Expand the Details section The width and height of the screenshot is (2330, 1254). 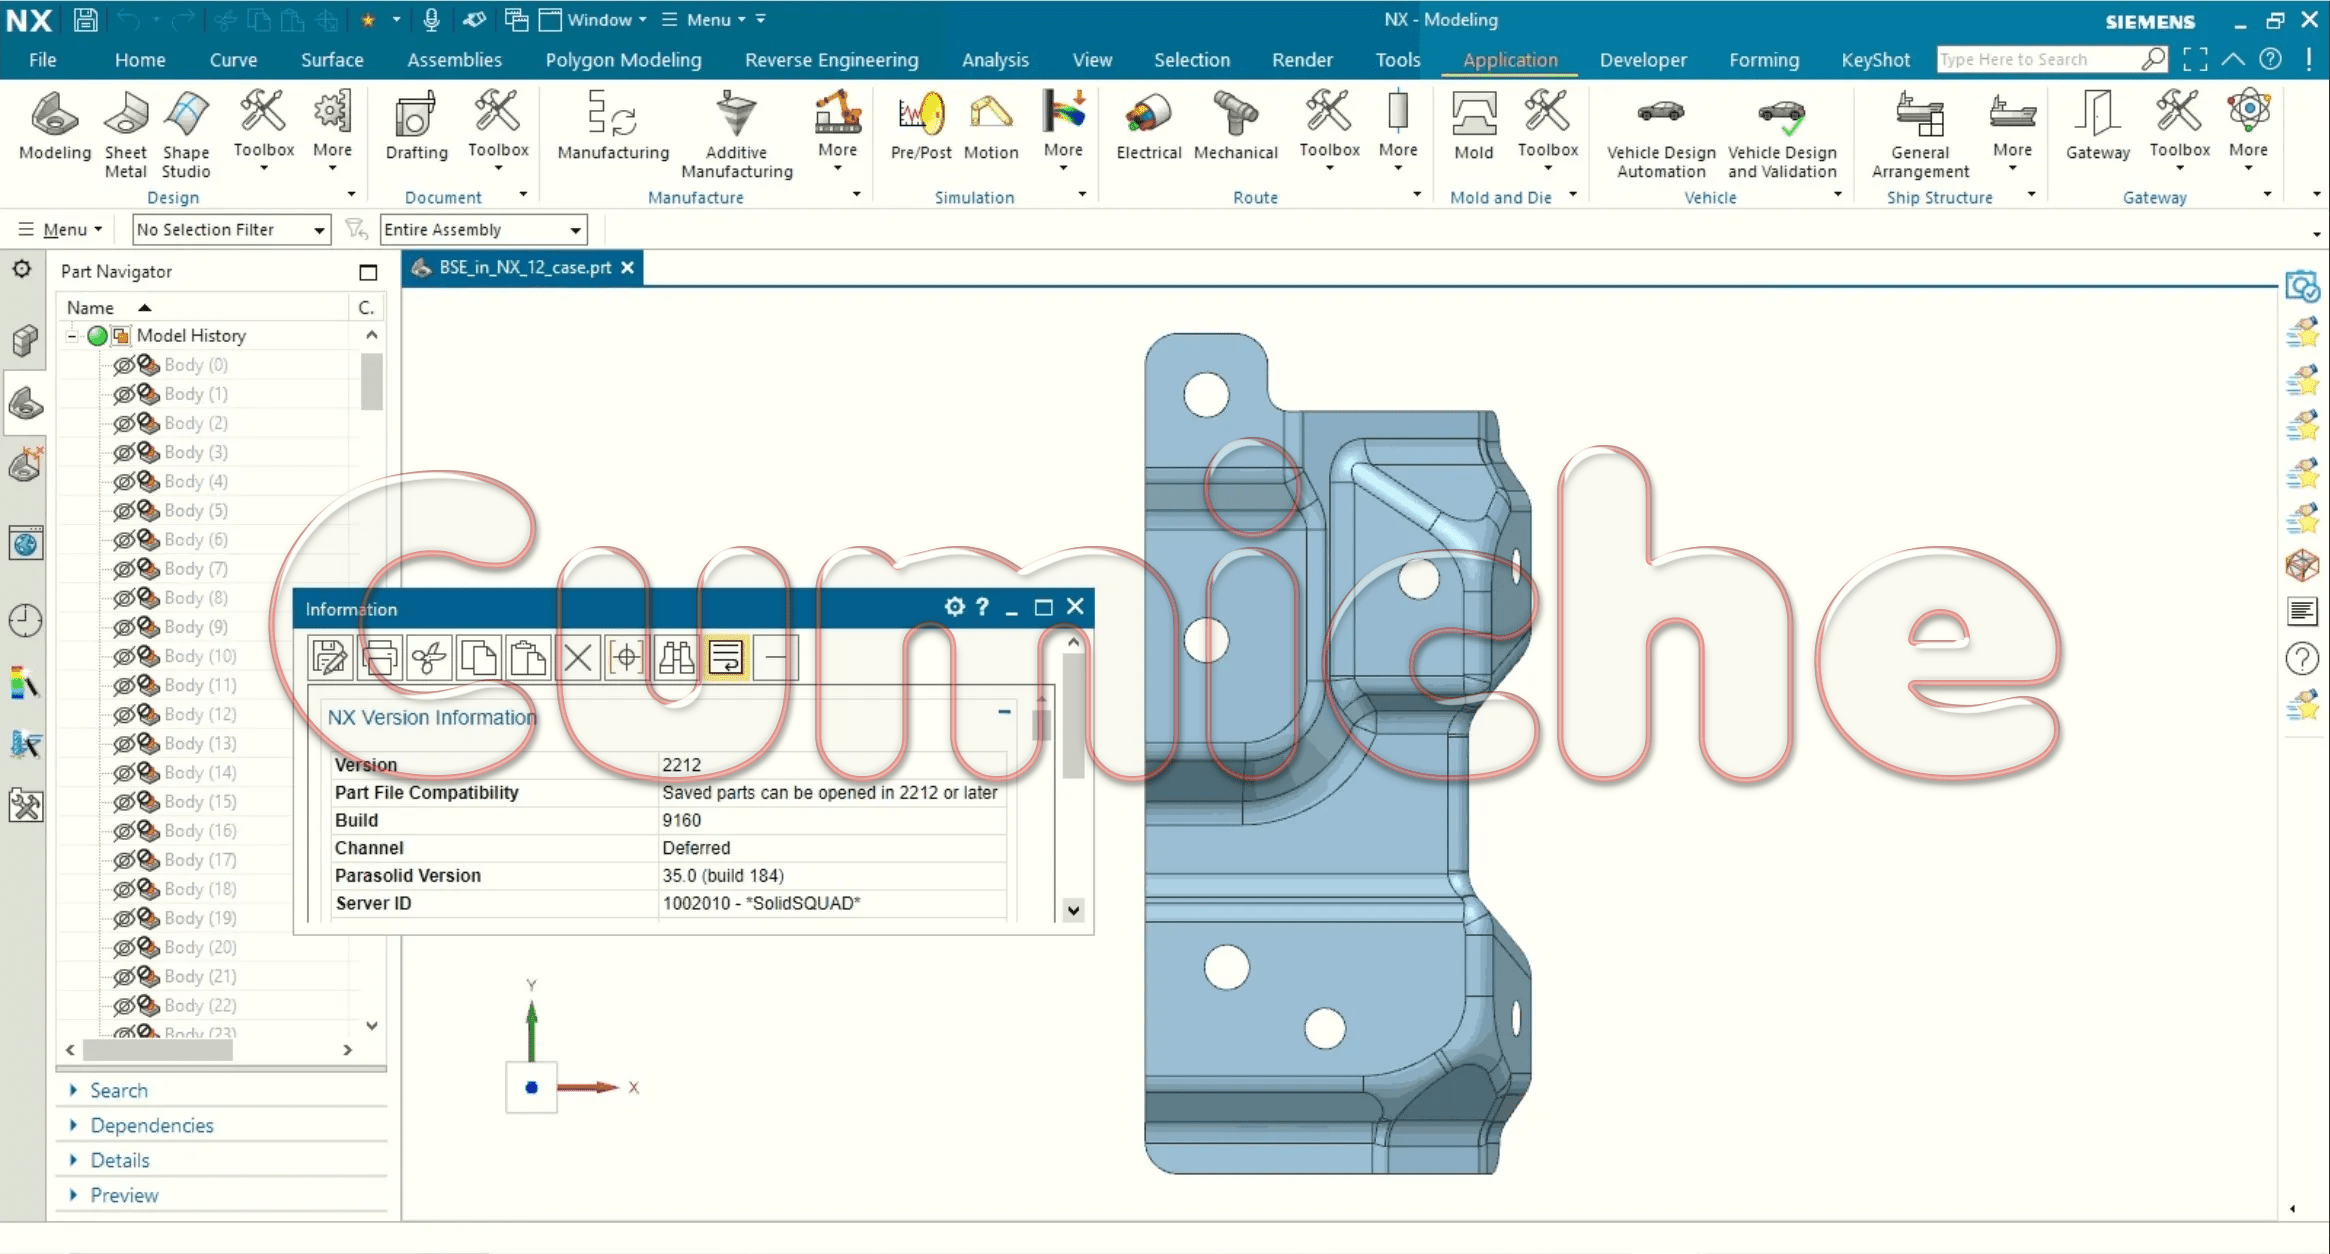119,1160
